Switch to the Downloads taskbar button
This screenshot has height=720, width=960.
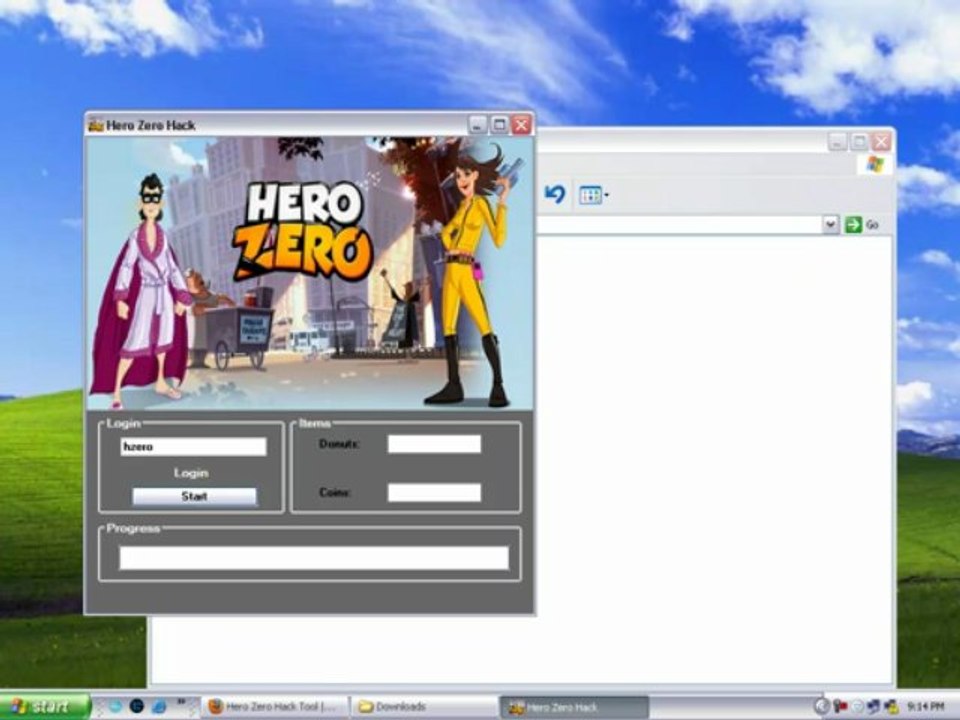[424, 707]
